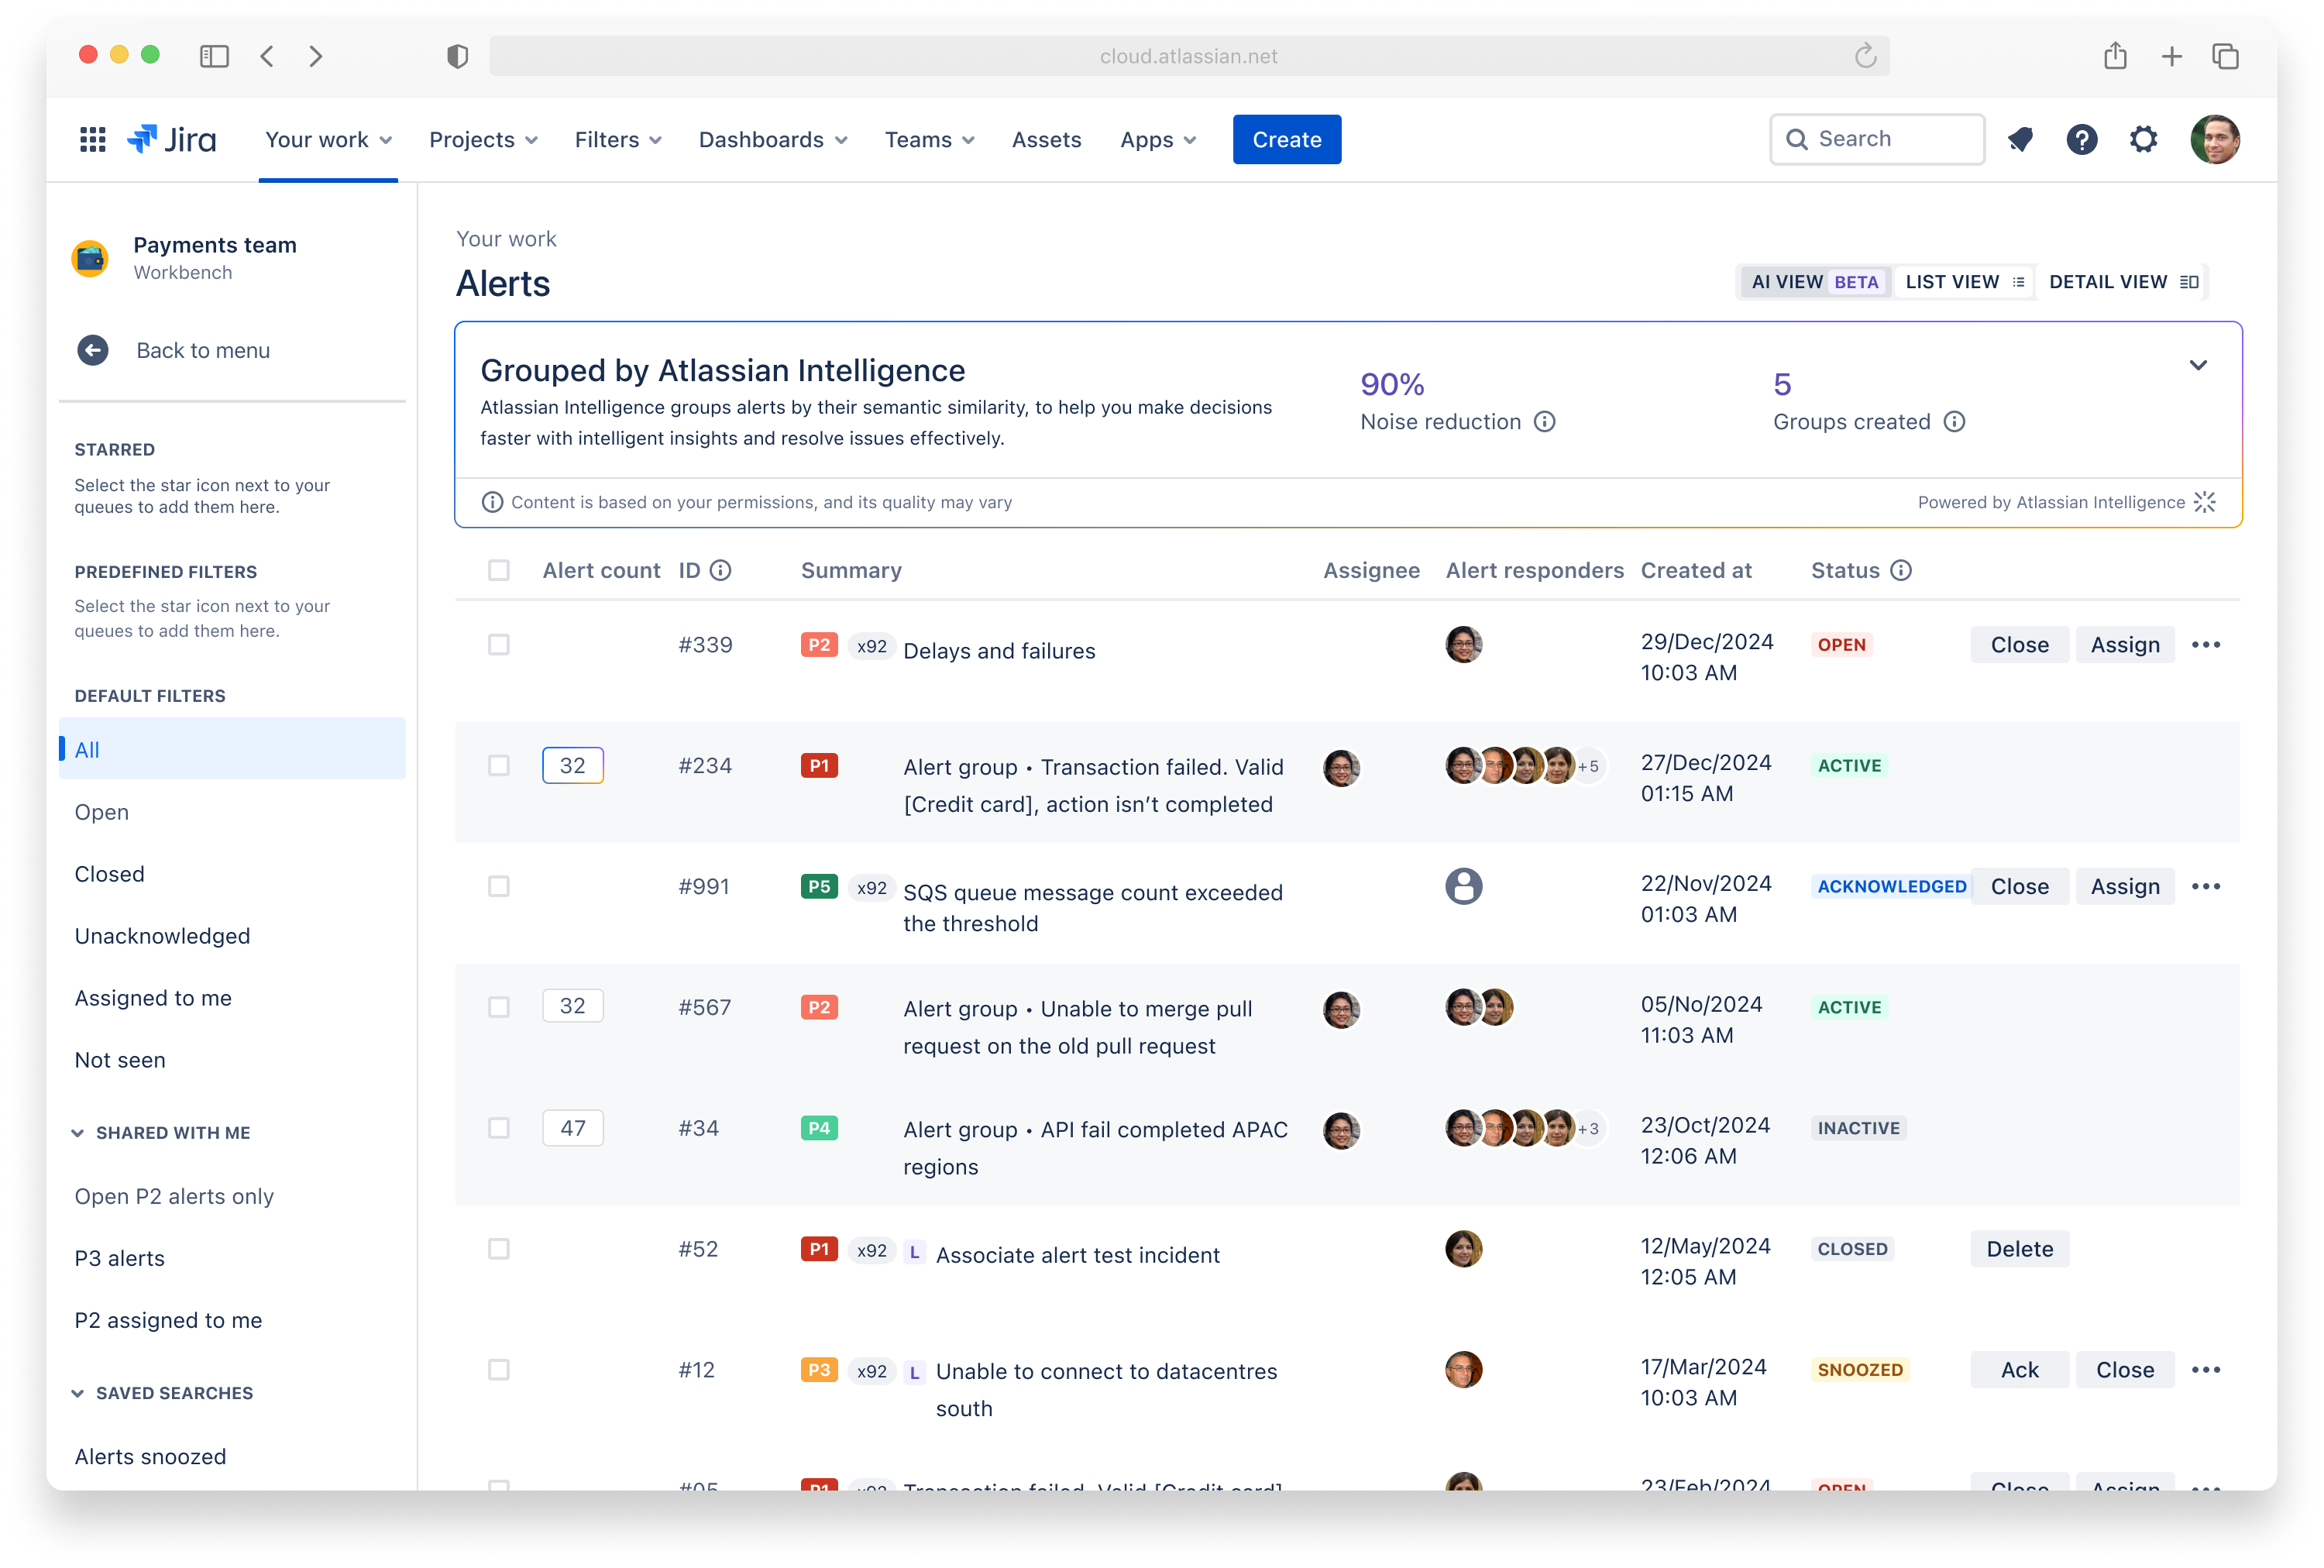Click the Payments team workbench icon

[x=91, y=258]
